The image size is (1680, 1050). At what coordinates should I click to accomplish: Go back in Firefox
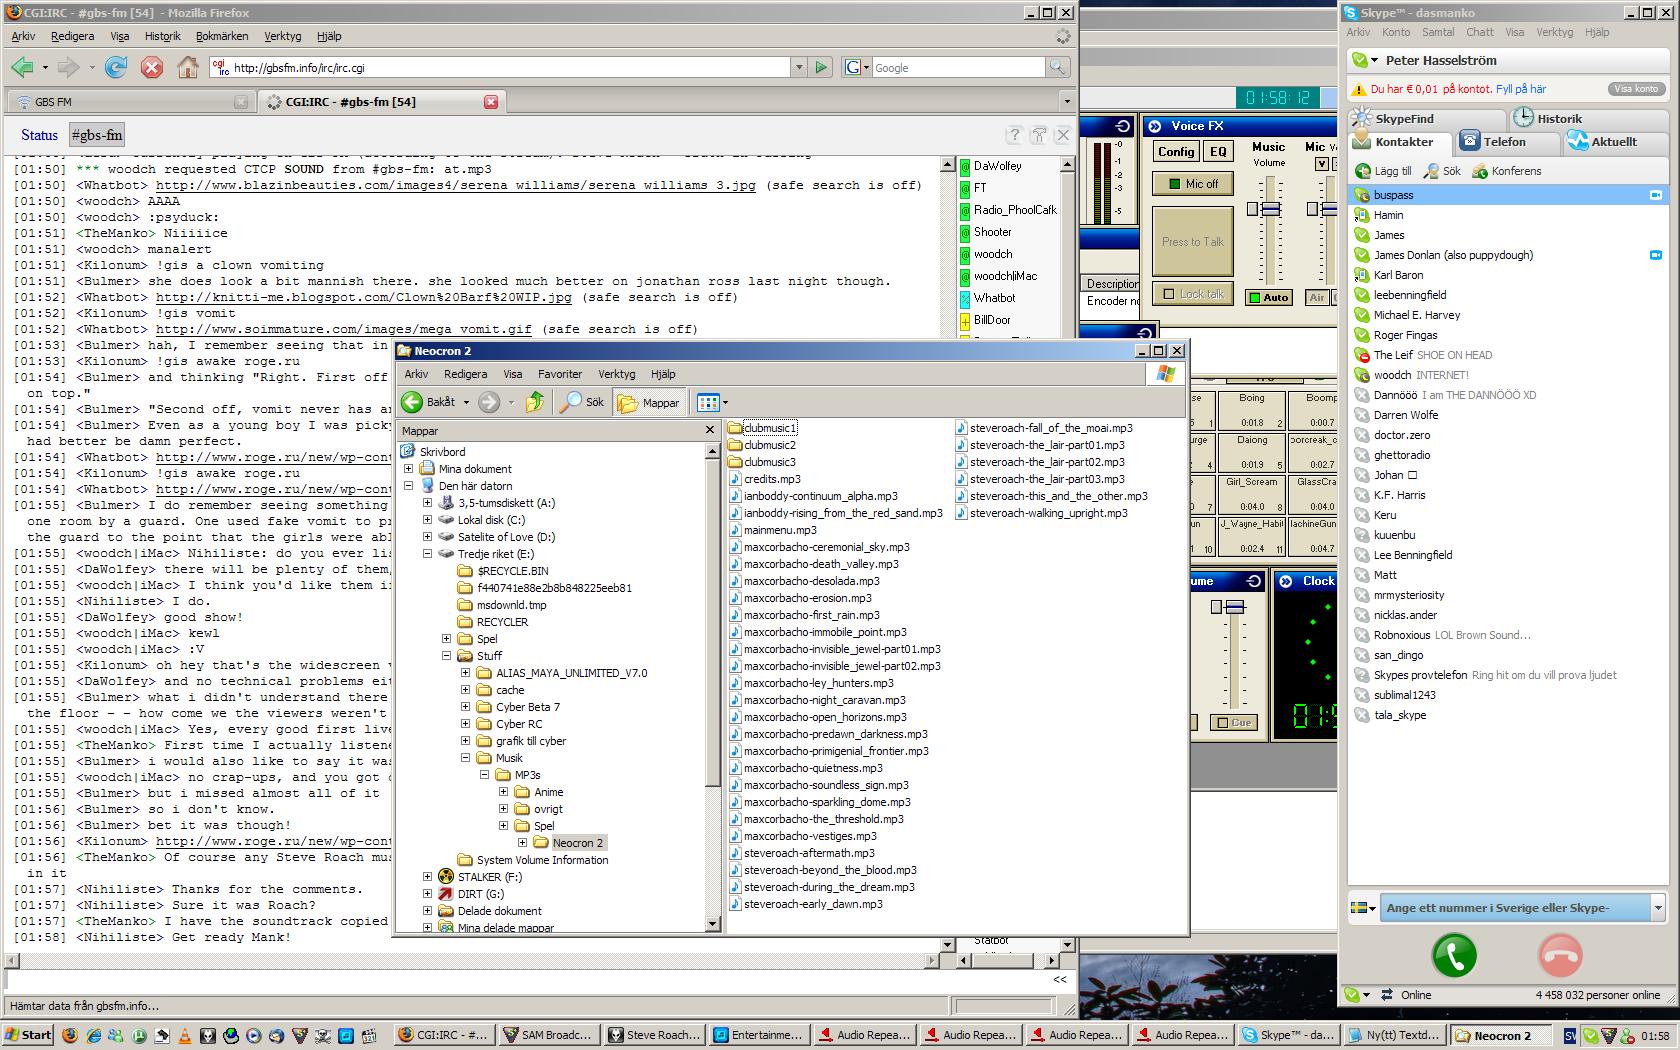coord(23,67)
